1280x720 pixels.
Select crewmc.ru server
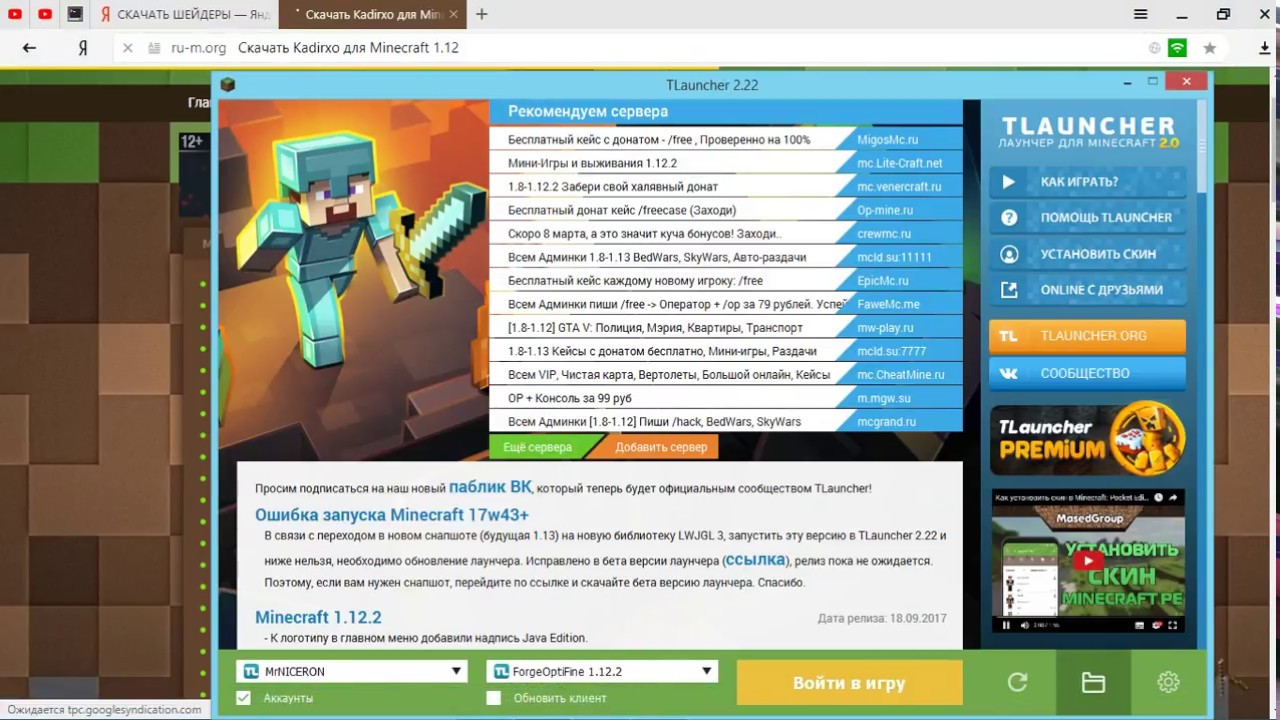726,234
